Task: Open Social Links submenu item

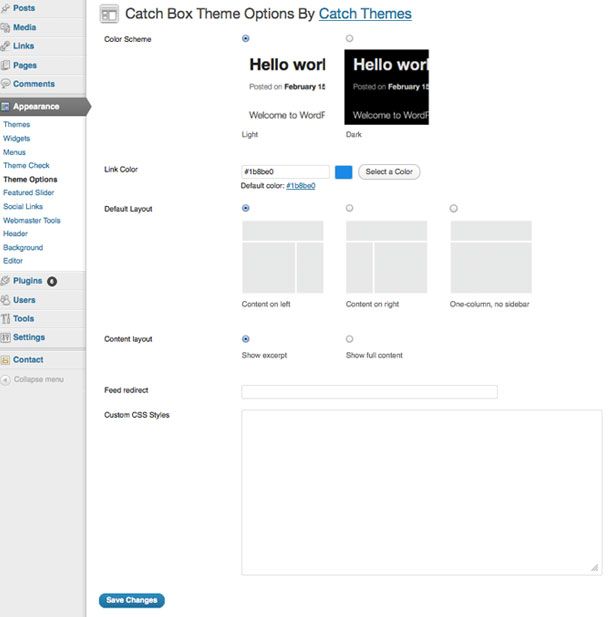Action: click(x=23, y=207)
